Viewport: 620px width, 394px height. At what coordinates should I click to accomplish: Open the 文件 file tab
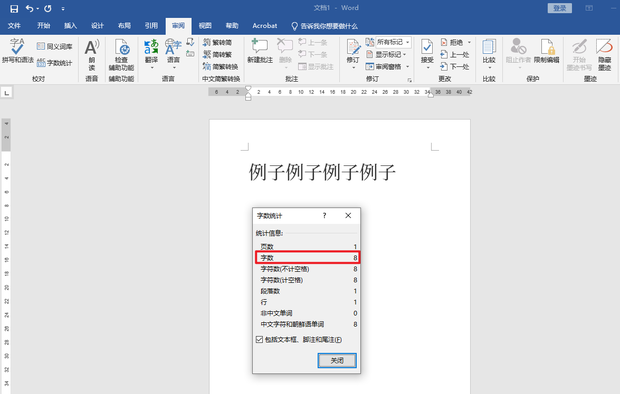(14, 26)
